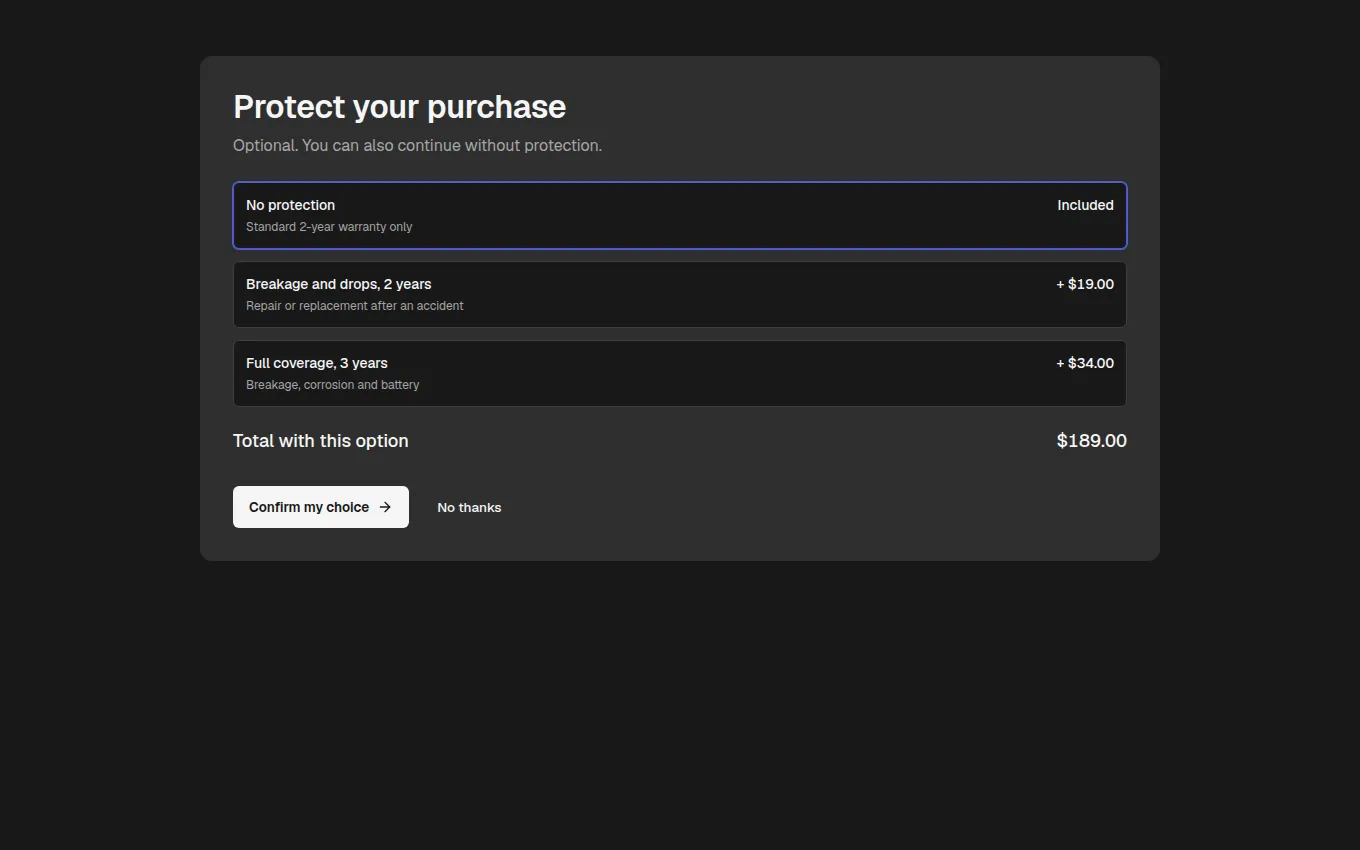This screenshot has height=850, width=1360.
Task: Click the Included label
Action: tap(1086, 205)
